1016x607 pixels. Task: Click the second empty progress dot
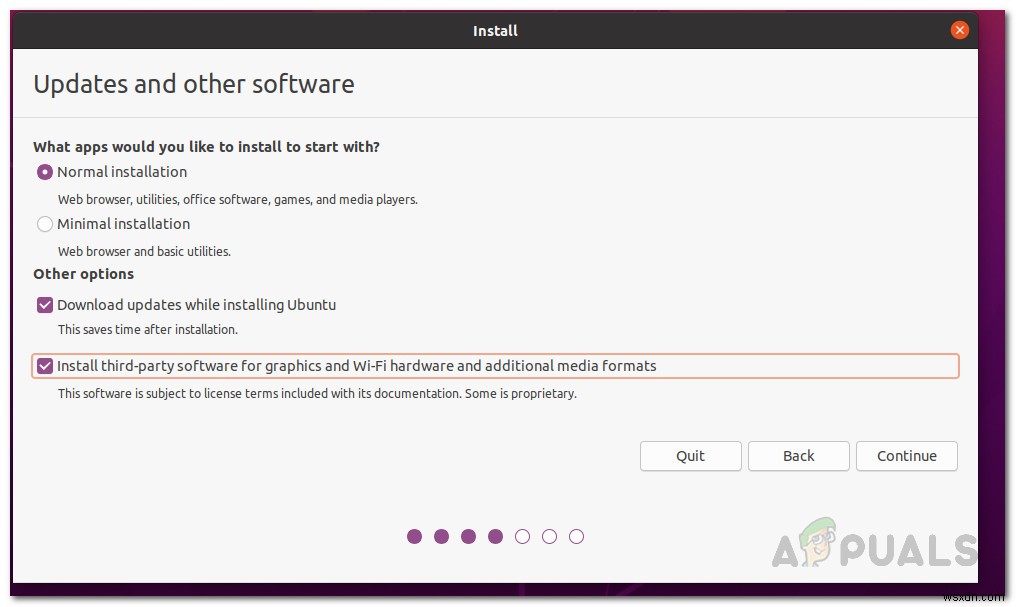pyautogui.click(x=549, y=537)
